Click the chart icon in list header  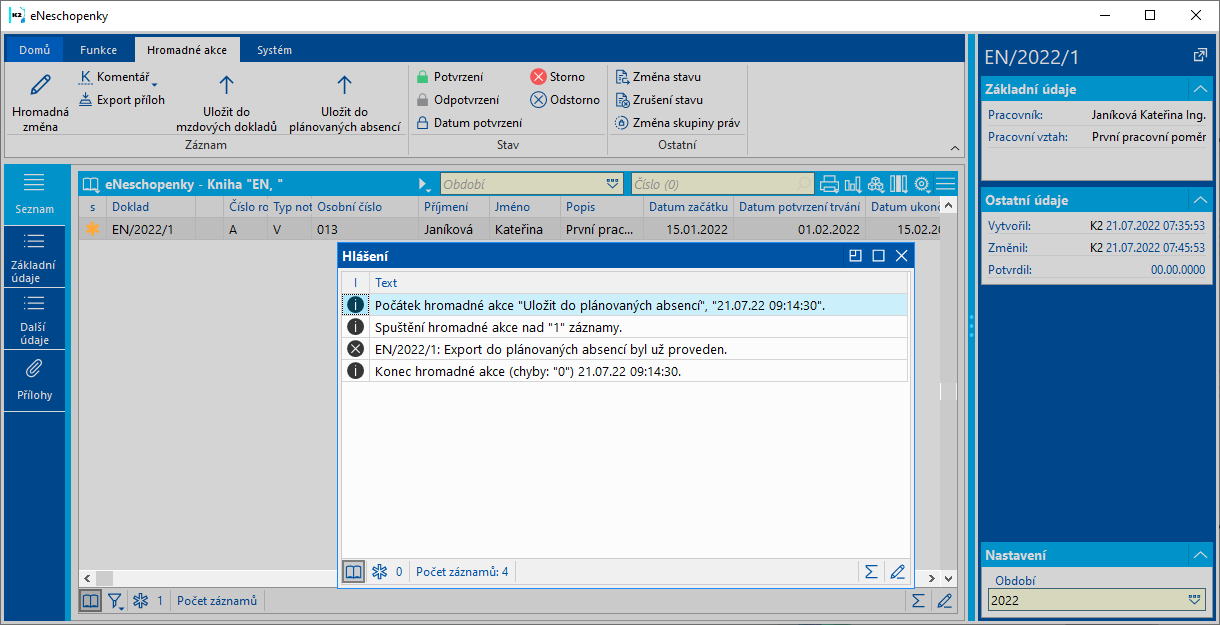(852, 184)
